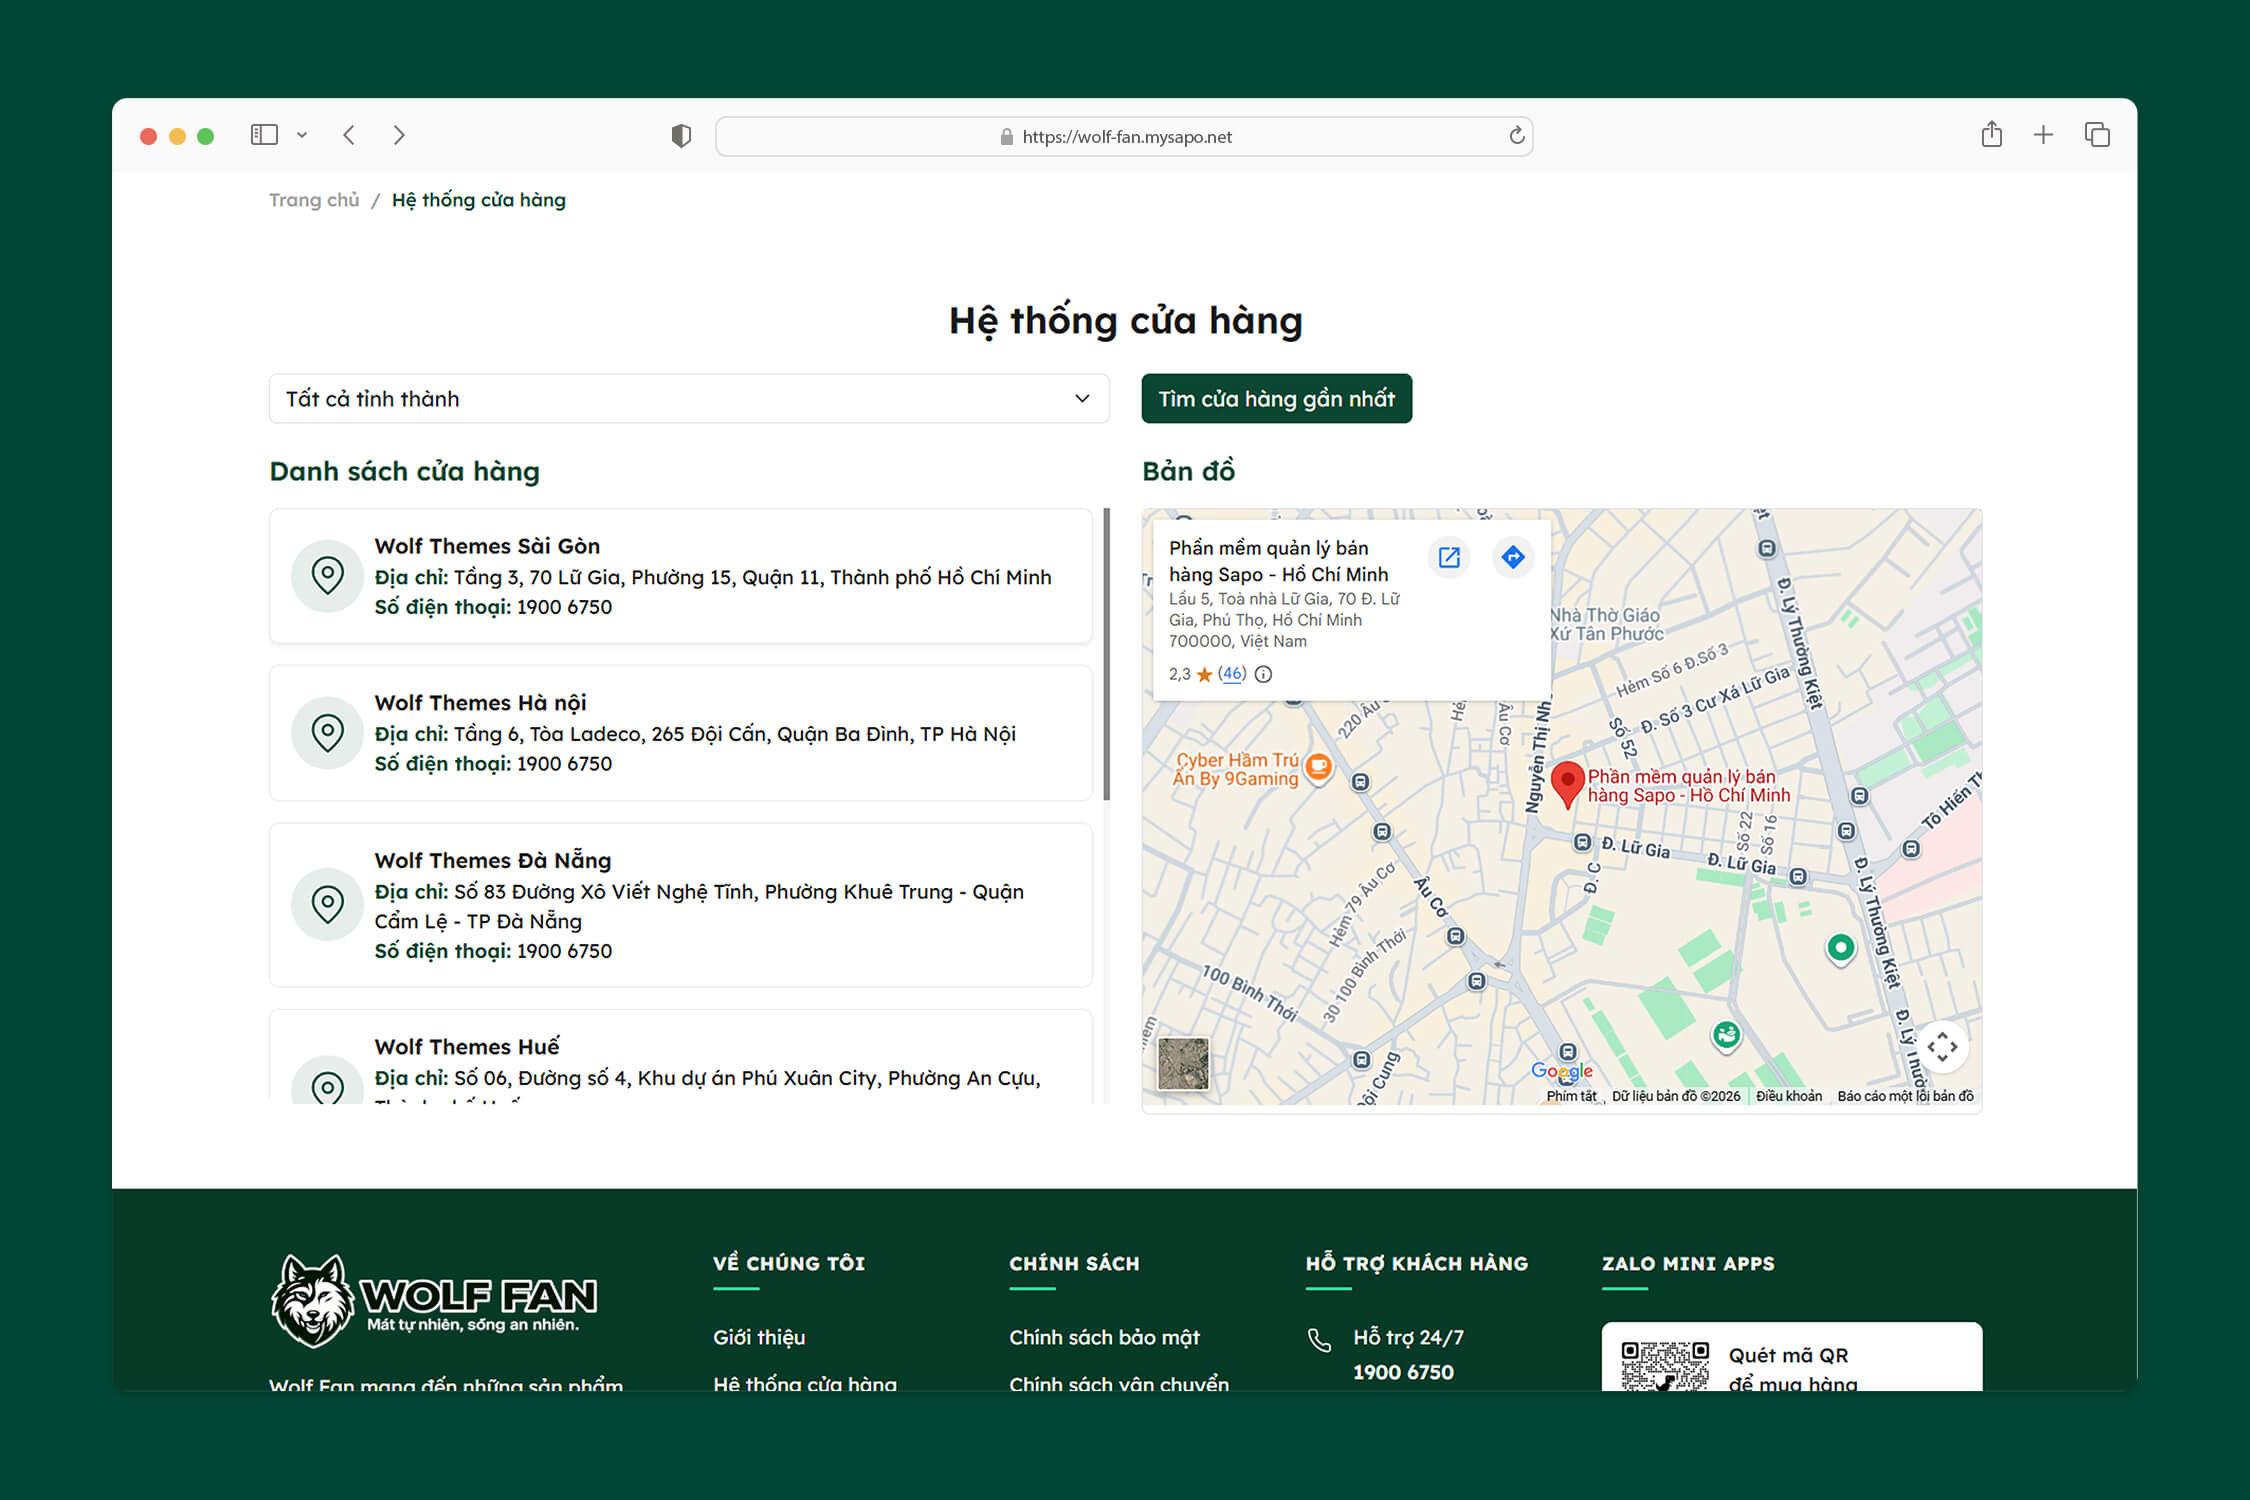The height and width of the screenshot is (1500, 2250).
Task: Select the Wolf Themes Sài Gòn pin icon
Action: [327, 576]
